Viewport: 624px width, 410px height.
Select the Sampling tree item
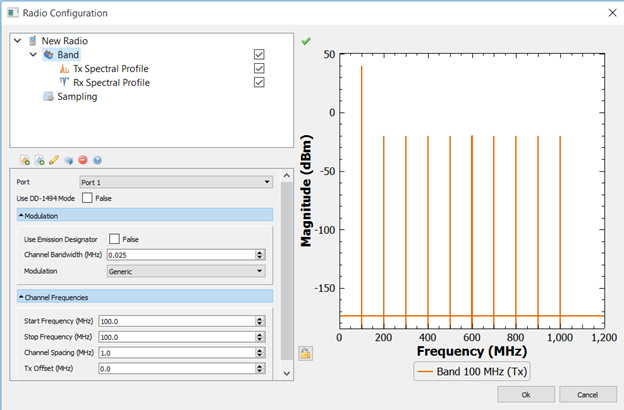click(77, 96)
